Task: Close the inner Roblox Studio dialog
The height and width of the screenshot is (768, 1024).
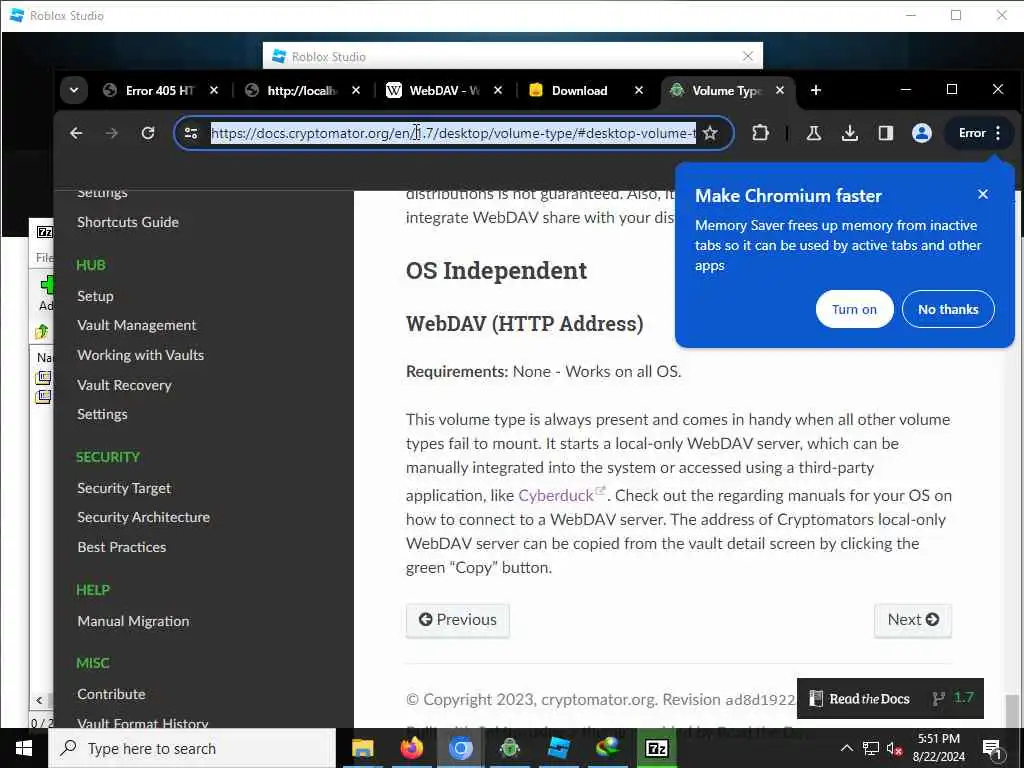Action: tap(748, 57)
